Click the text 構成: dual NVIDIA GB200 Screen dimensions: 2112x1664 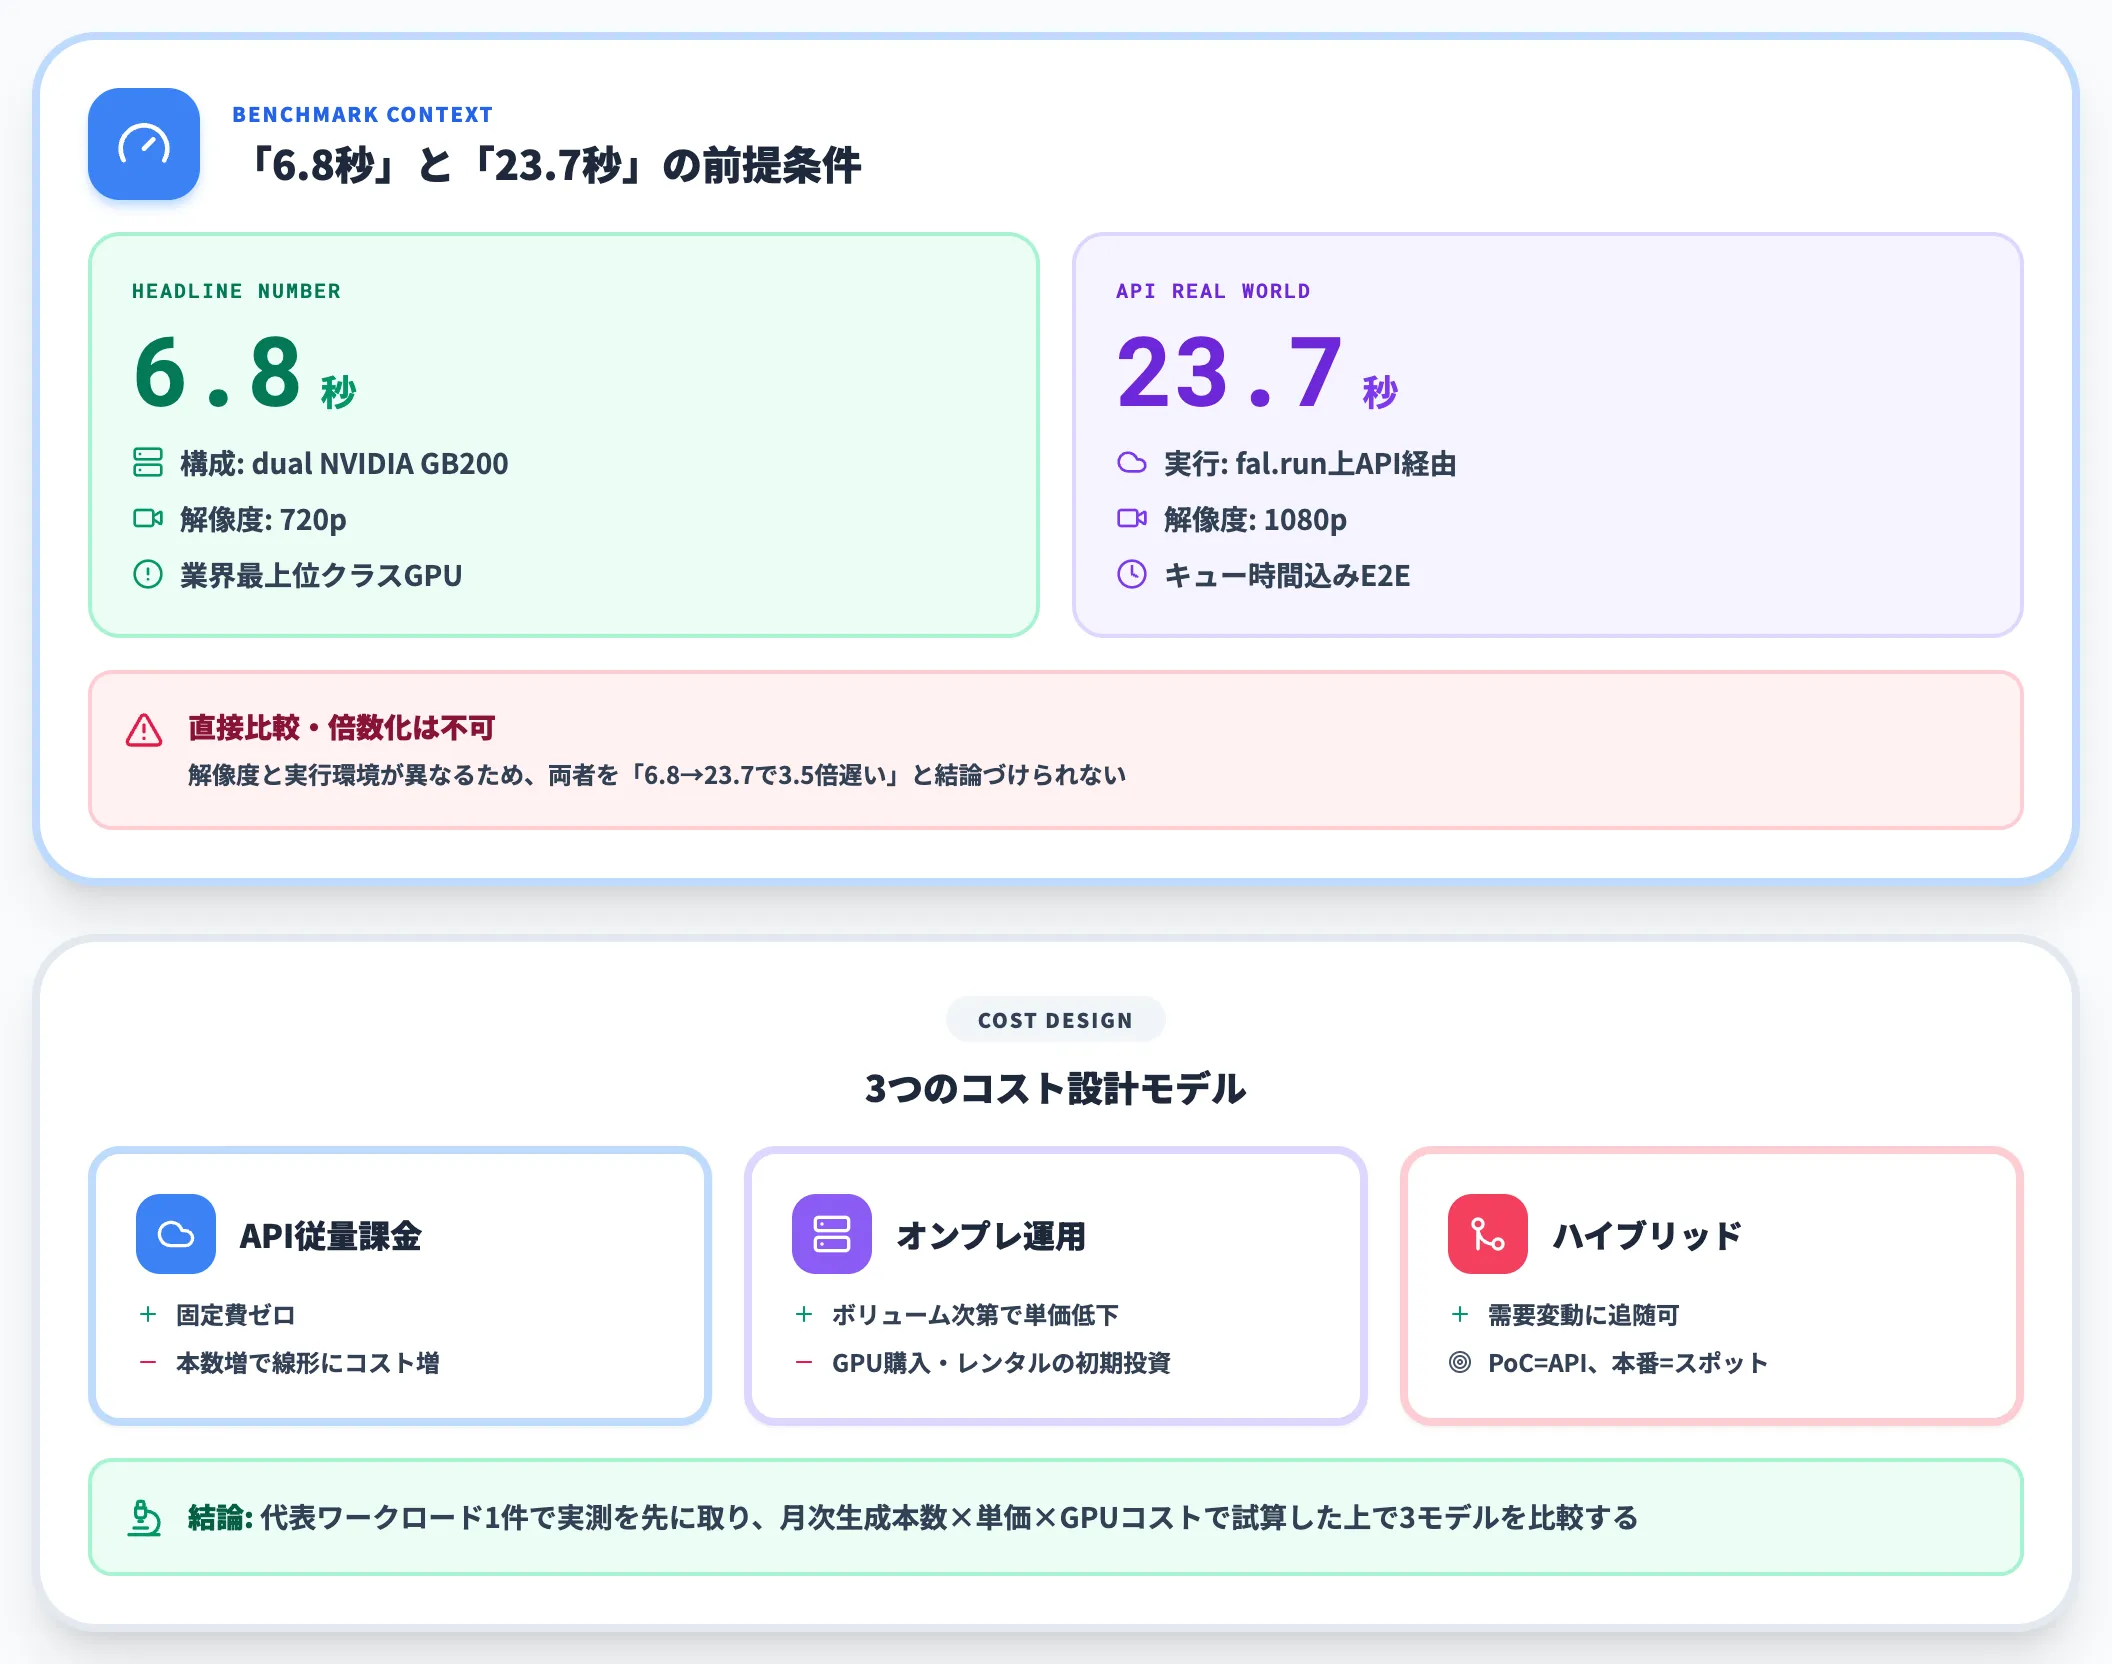(344, 463)
